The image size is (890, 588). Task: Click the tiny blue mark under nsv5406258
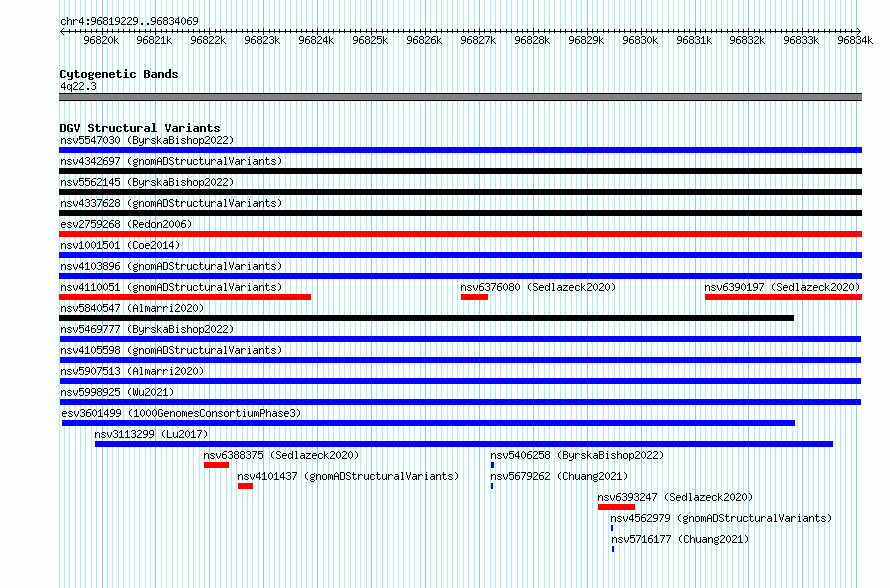click(x=492, y=465)
